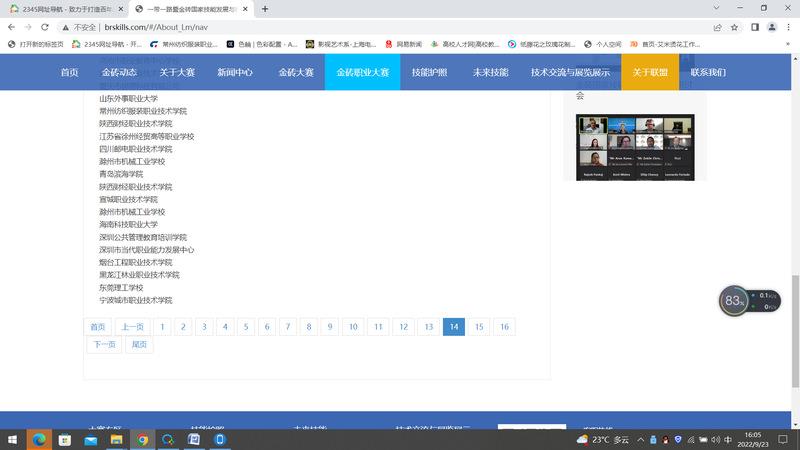Click the 下一页 next page button

coord(103,345)
